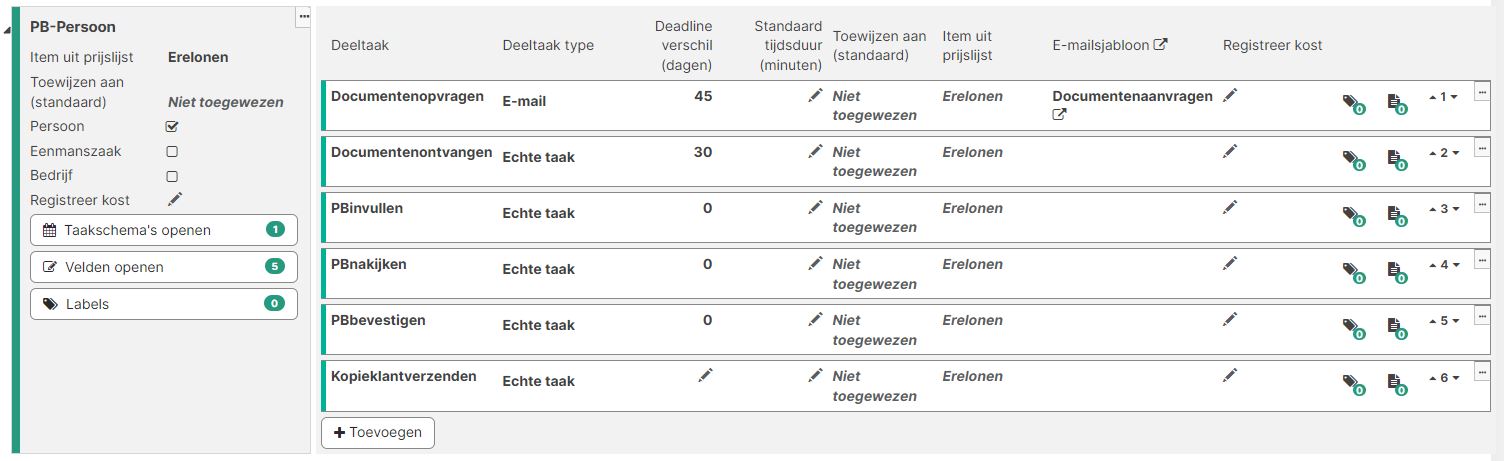Edit Registreer kost pencil for Documentenontvangen
Viewport: 1504px width, 461px height.
click(1230, 151)
